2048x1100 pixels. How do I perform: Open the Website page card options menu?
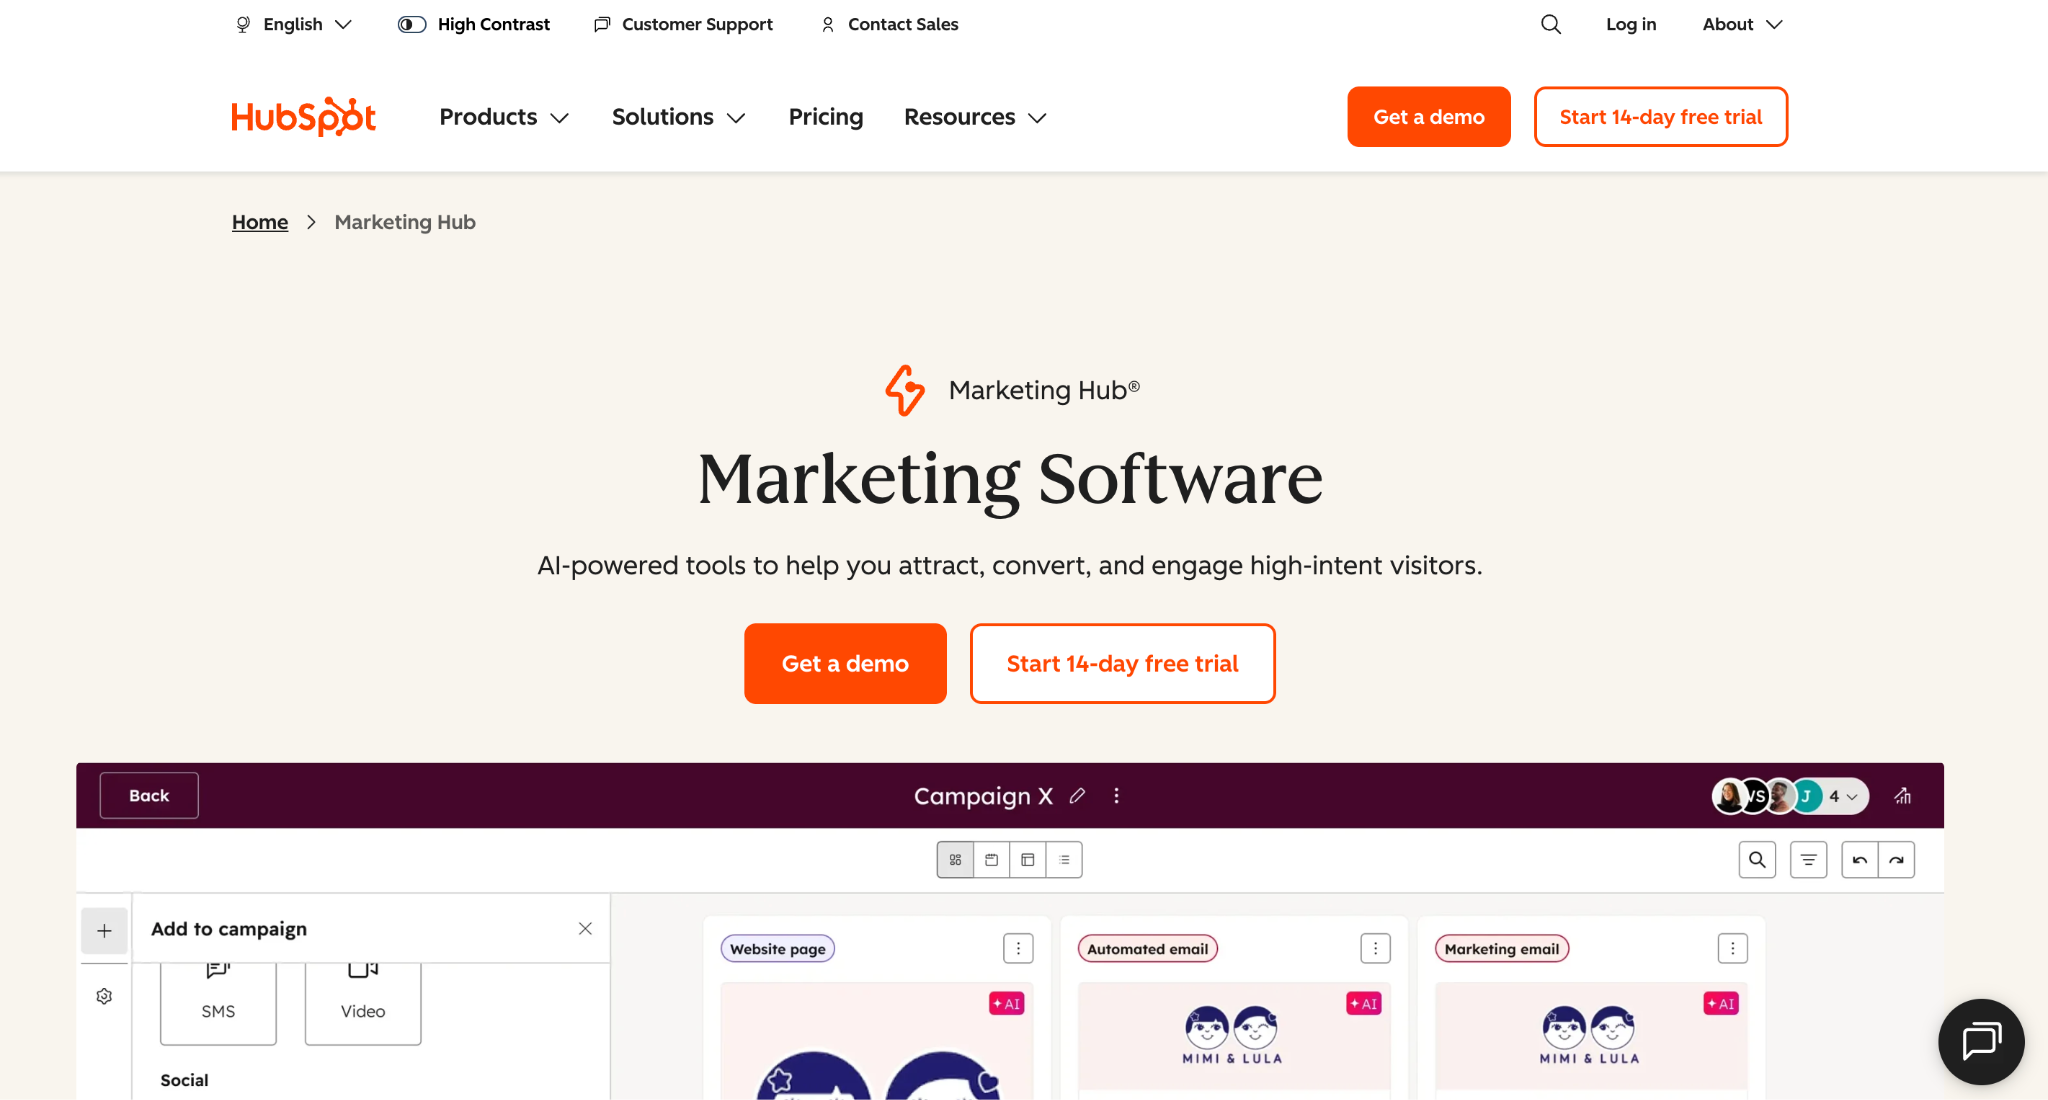pos(1018,948)
